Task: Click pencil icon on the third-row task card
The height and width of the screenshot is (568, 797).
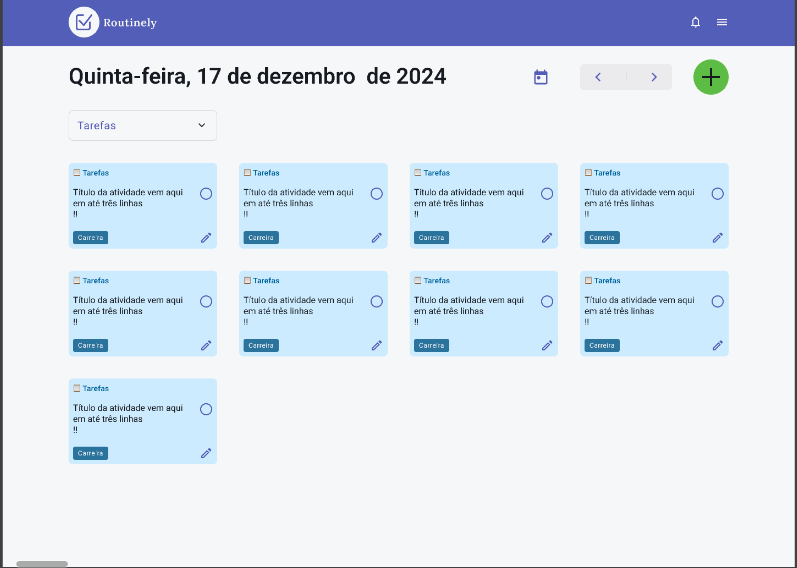Action: click(x=206, y=453)
